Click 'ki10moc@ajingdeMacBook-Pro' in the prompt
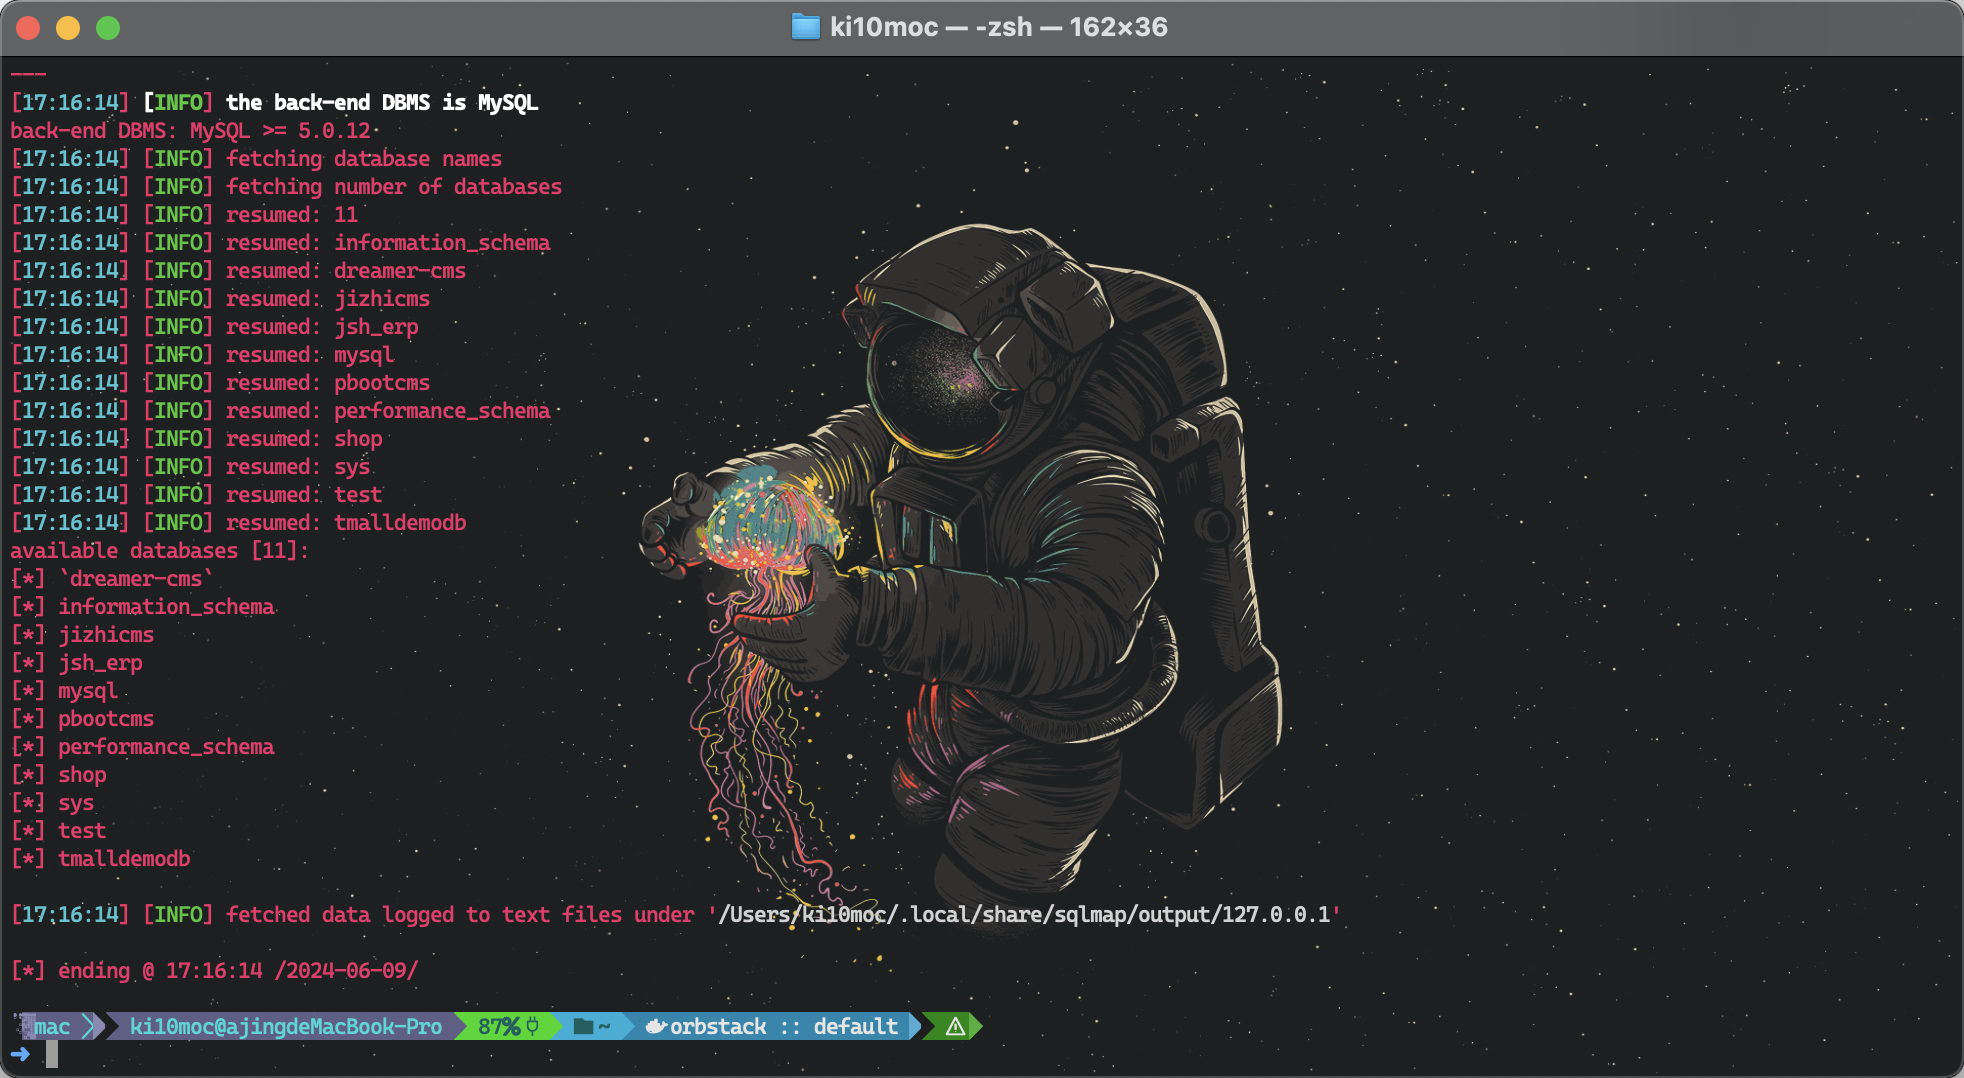The width and height of the screenshot is (1964, 1078). (286, 1027)
